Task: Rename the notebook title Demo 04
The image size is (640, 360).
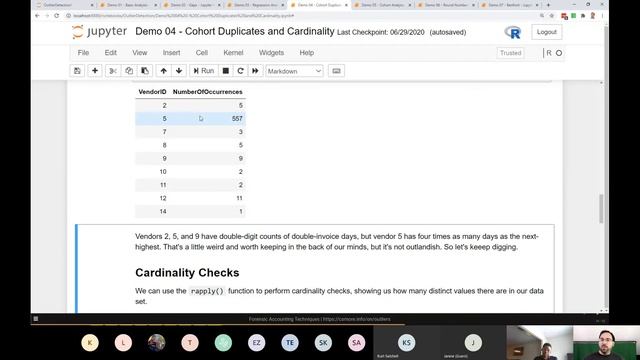Action: click(x=235, y=31)
